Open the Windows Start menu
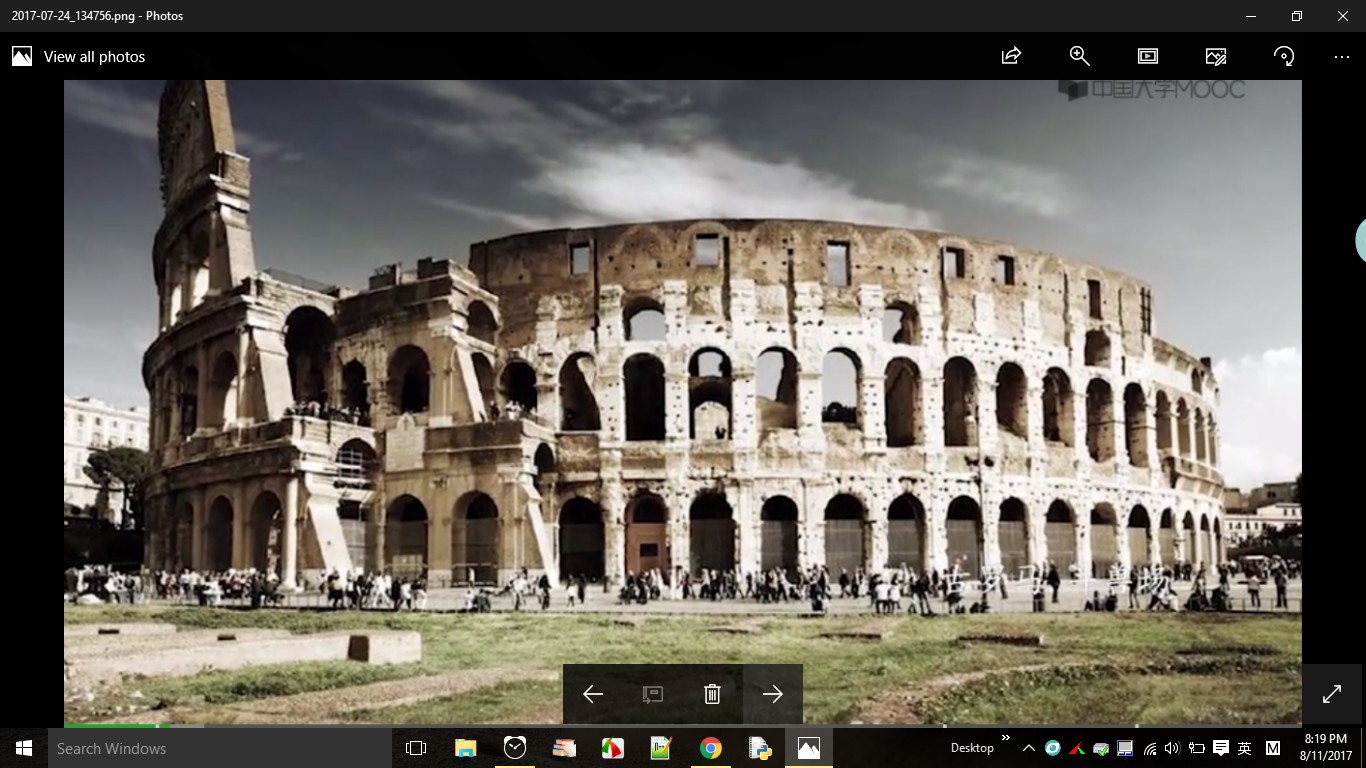The height and width of the screenshot is (768, 1366). point(24,748)
